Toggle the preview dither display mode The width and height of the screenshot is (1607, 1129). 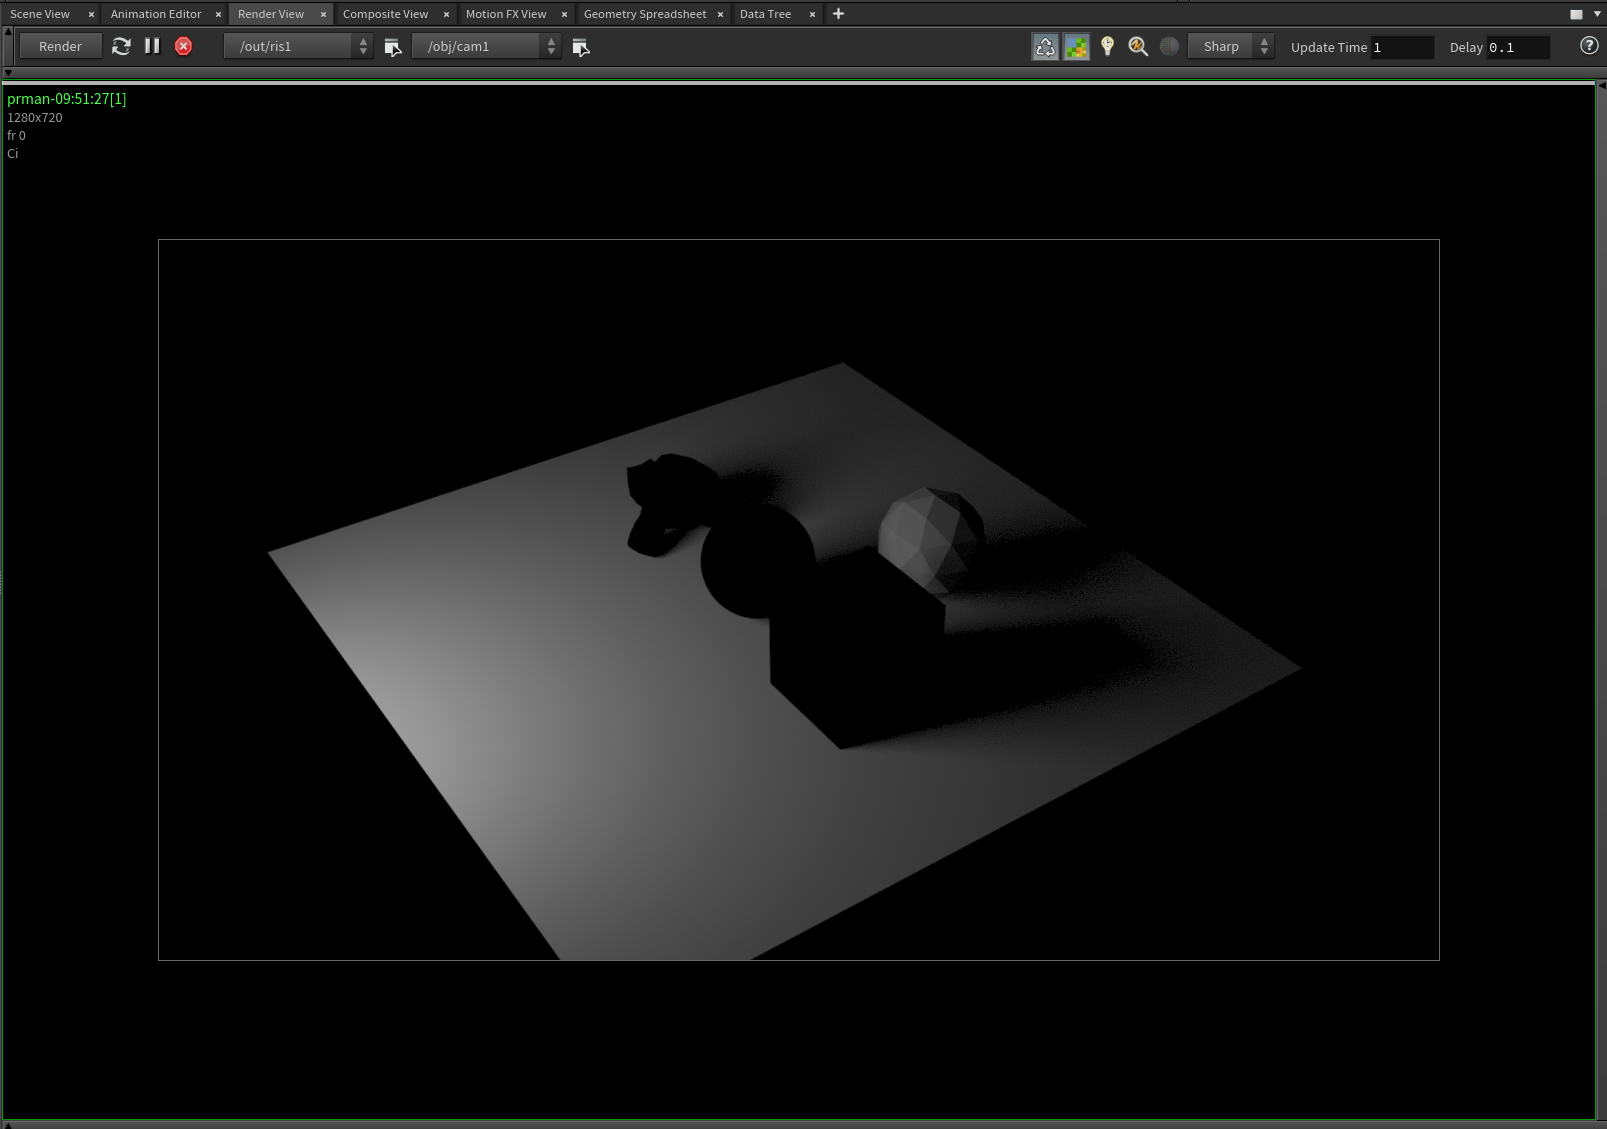(1076, 46)
